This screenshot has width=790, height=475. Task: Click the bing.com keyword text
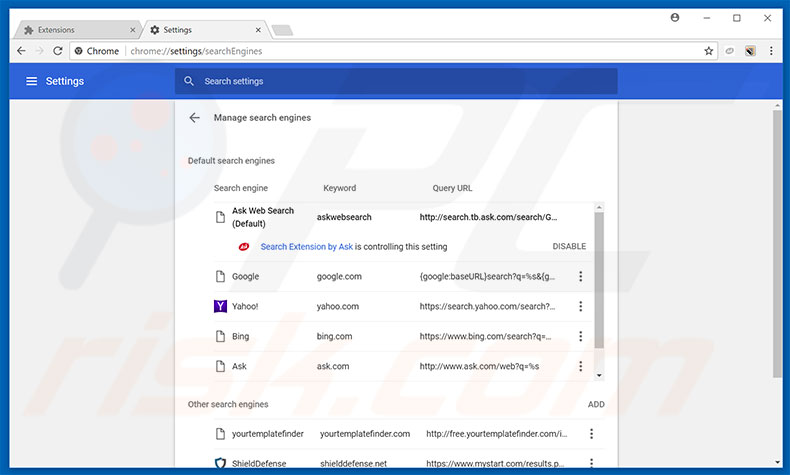[334, 336]
